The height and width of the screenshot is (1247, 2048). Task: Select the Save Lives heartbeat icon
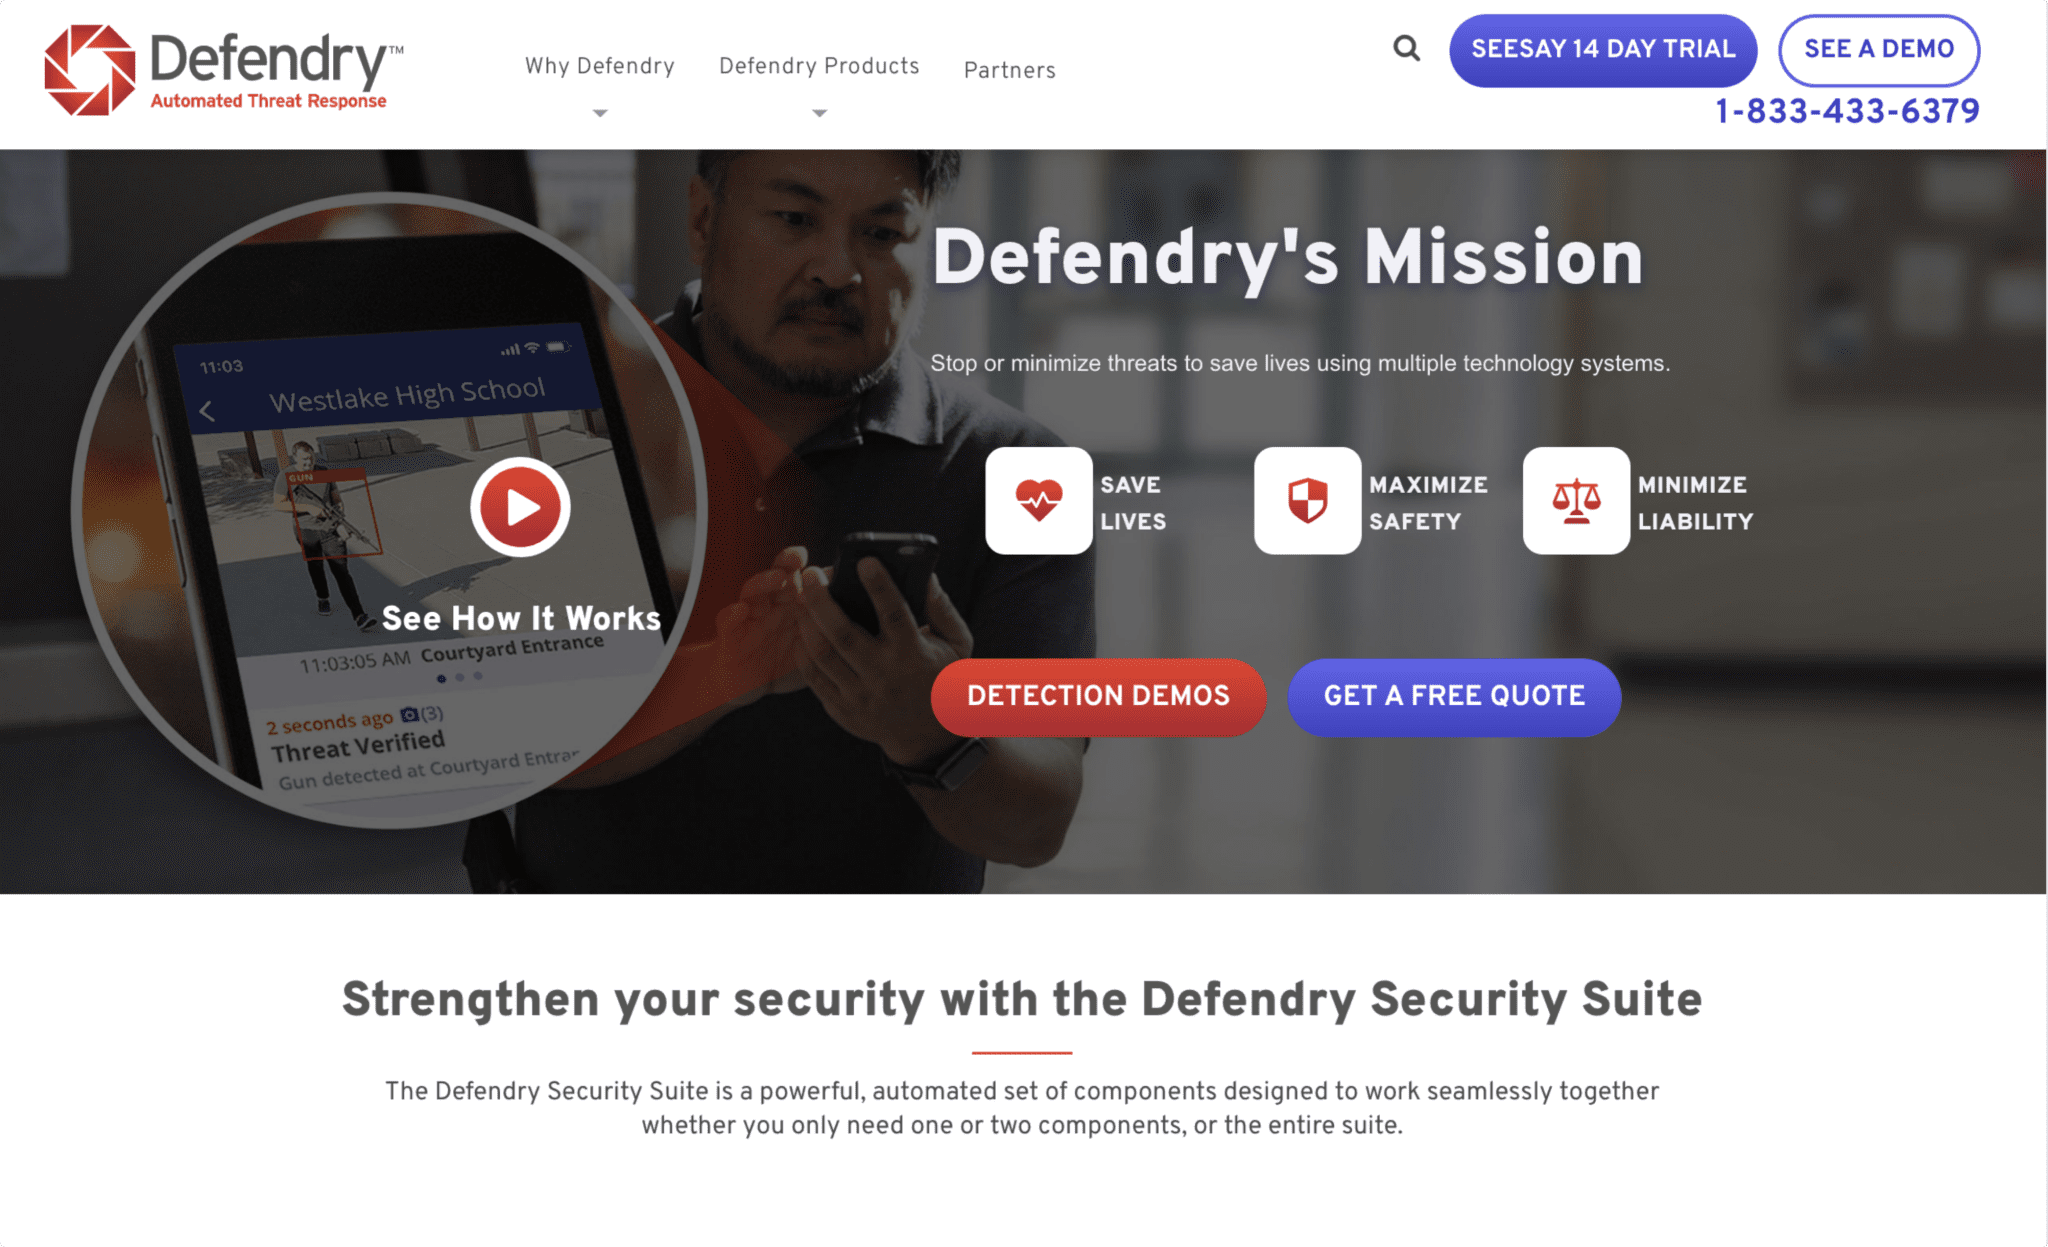click(x=1038, y=500)
